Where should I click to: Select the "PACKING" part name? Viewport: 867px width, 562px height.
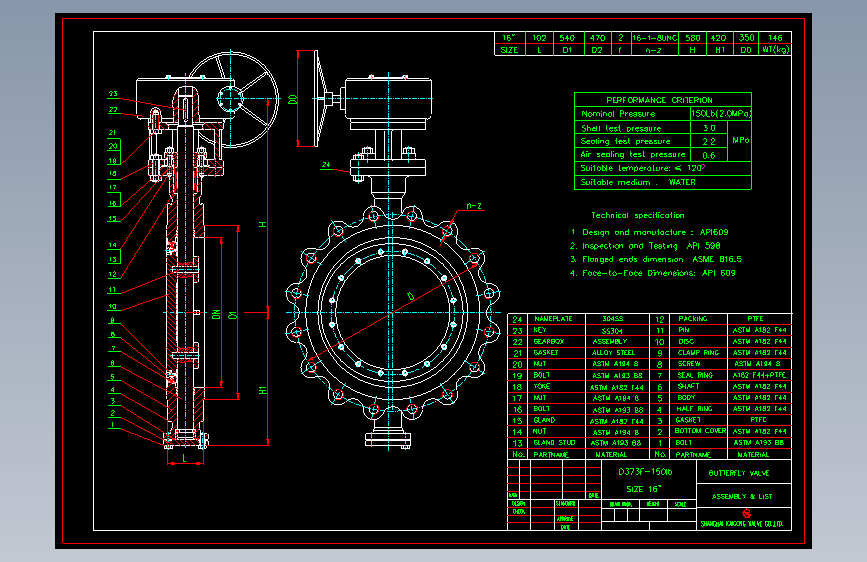693,319
